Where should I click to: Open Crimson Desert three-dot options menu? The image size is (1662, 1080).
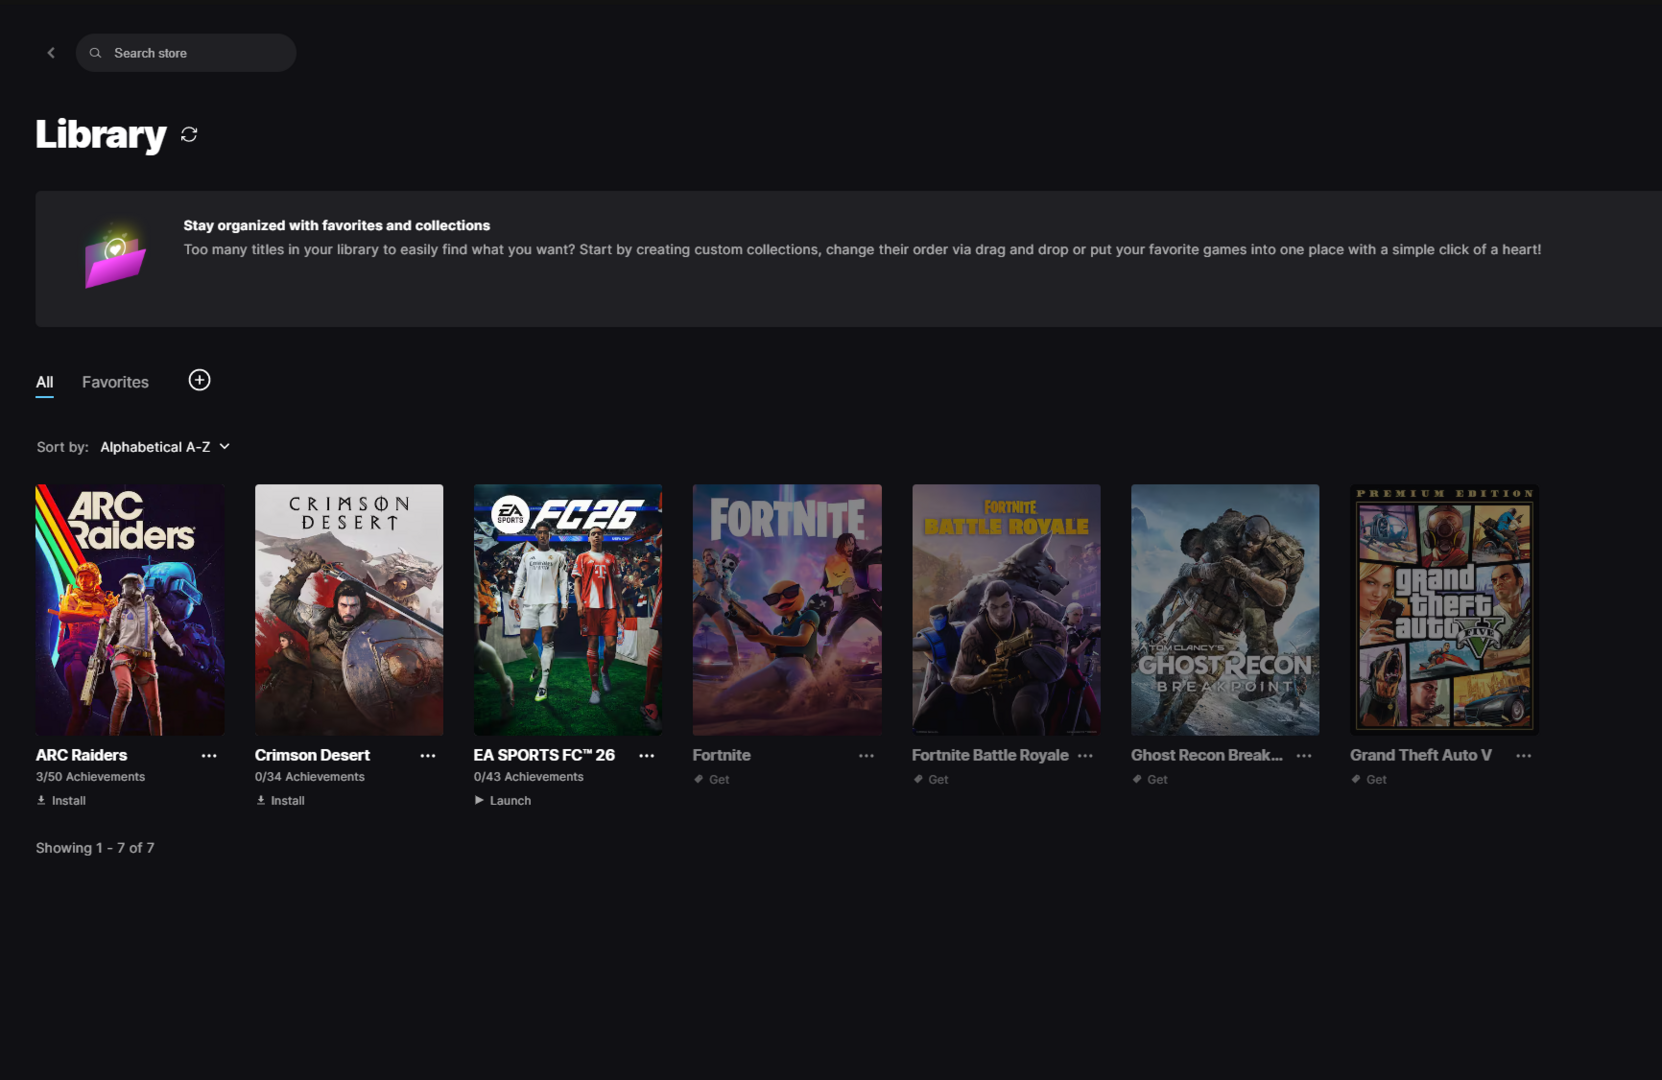[428, 756]
